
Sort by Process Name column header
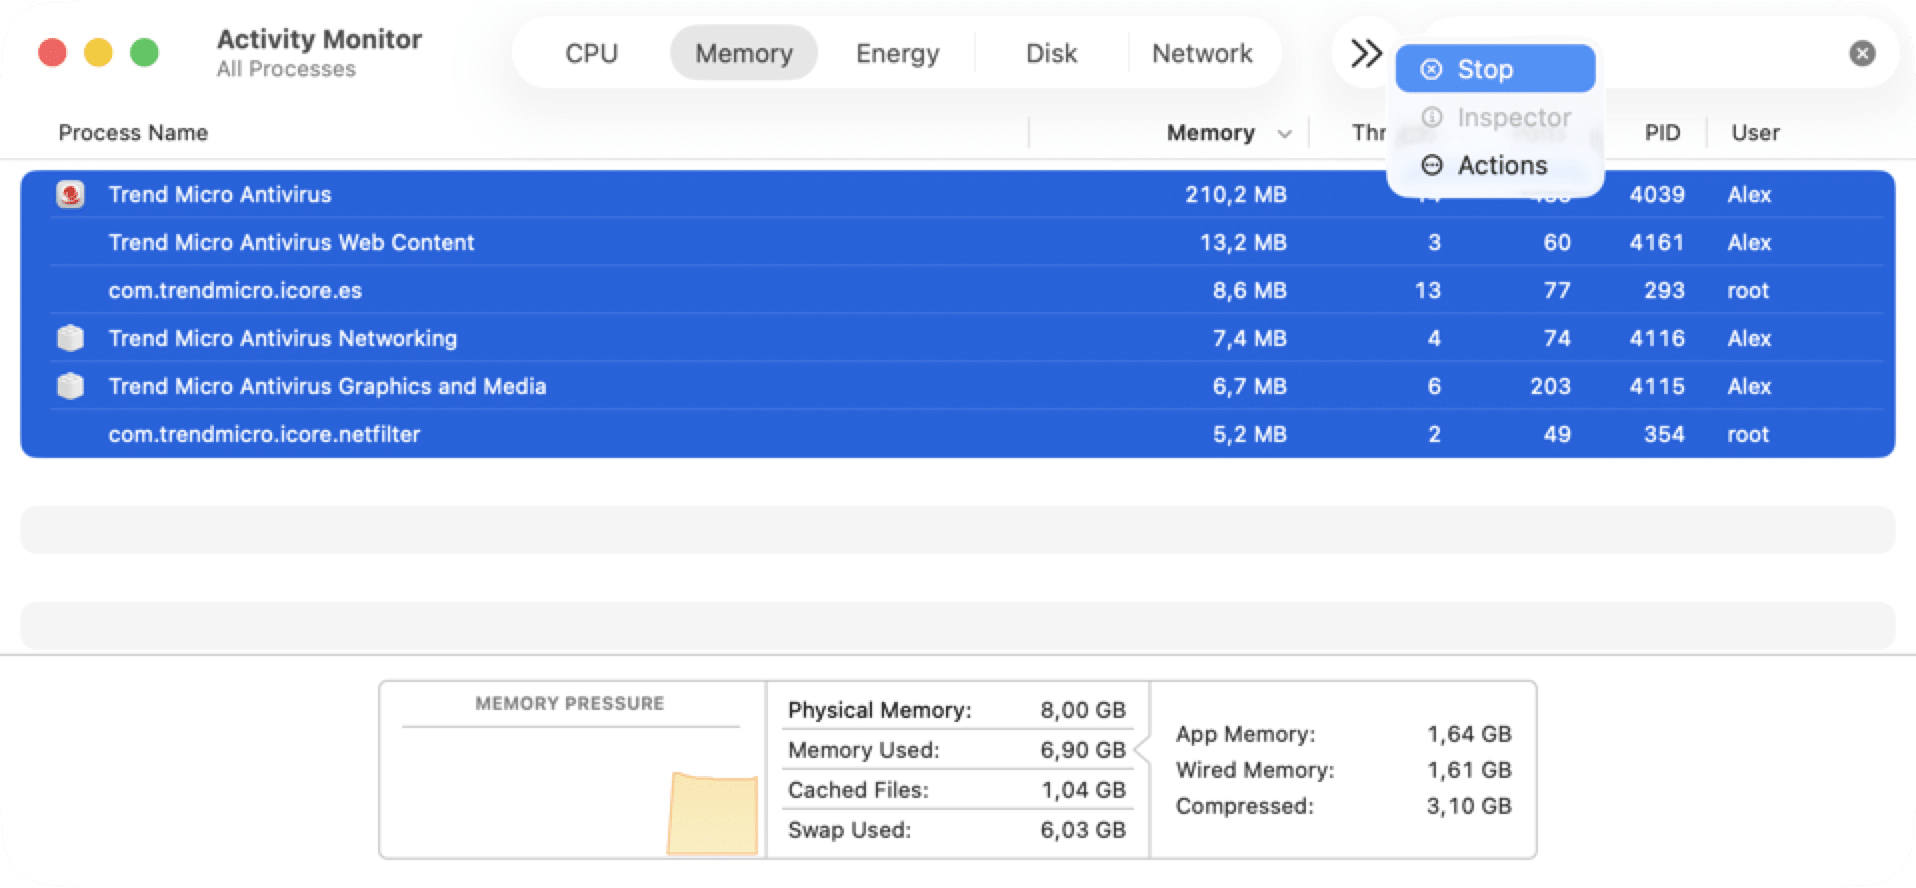pyautogui.click(x=133, y=133)
